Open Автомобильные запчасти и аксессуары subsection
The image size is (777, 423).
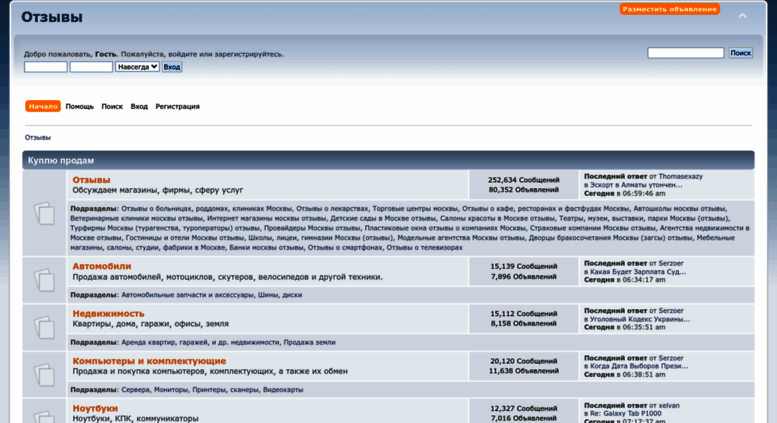187,295
